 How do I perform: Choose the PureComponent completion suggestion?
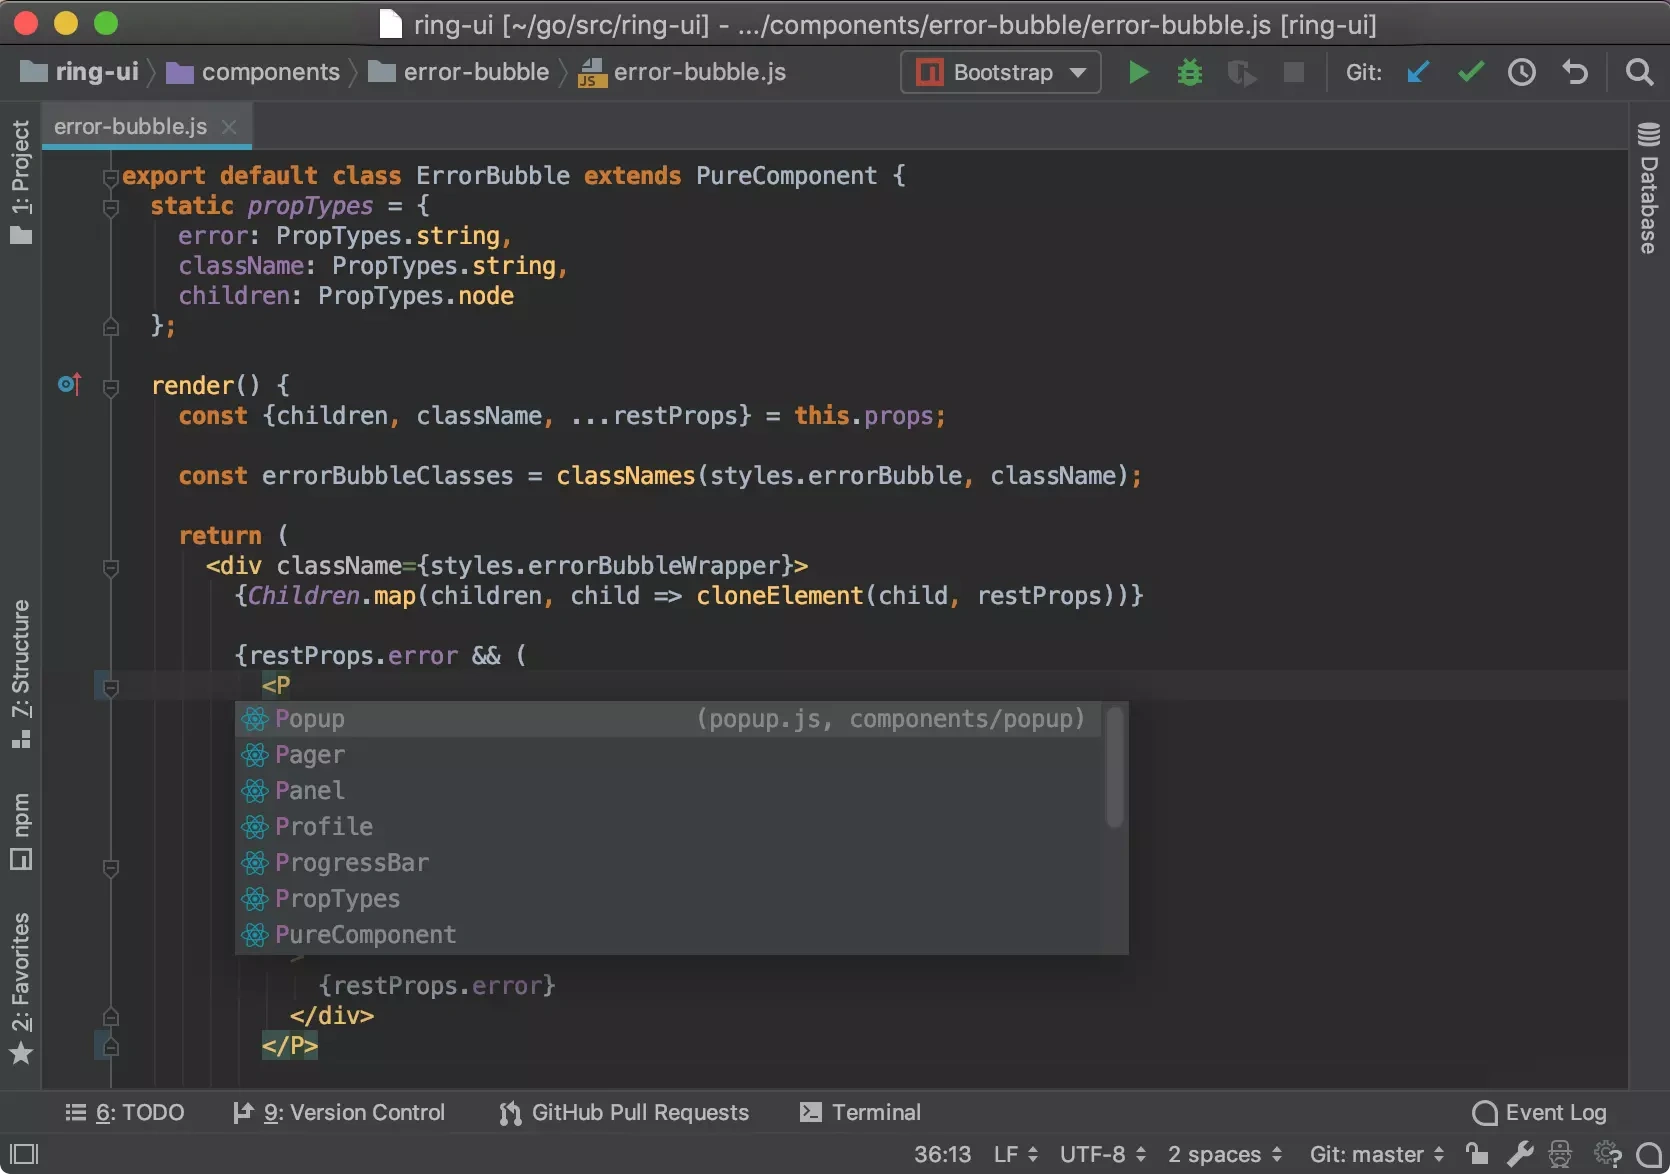(668, 935)
